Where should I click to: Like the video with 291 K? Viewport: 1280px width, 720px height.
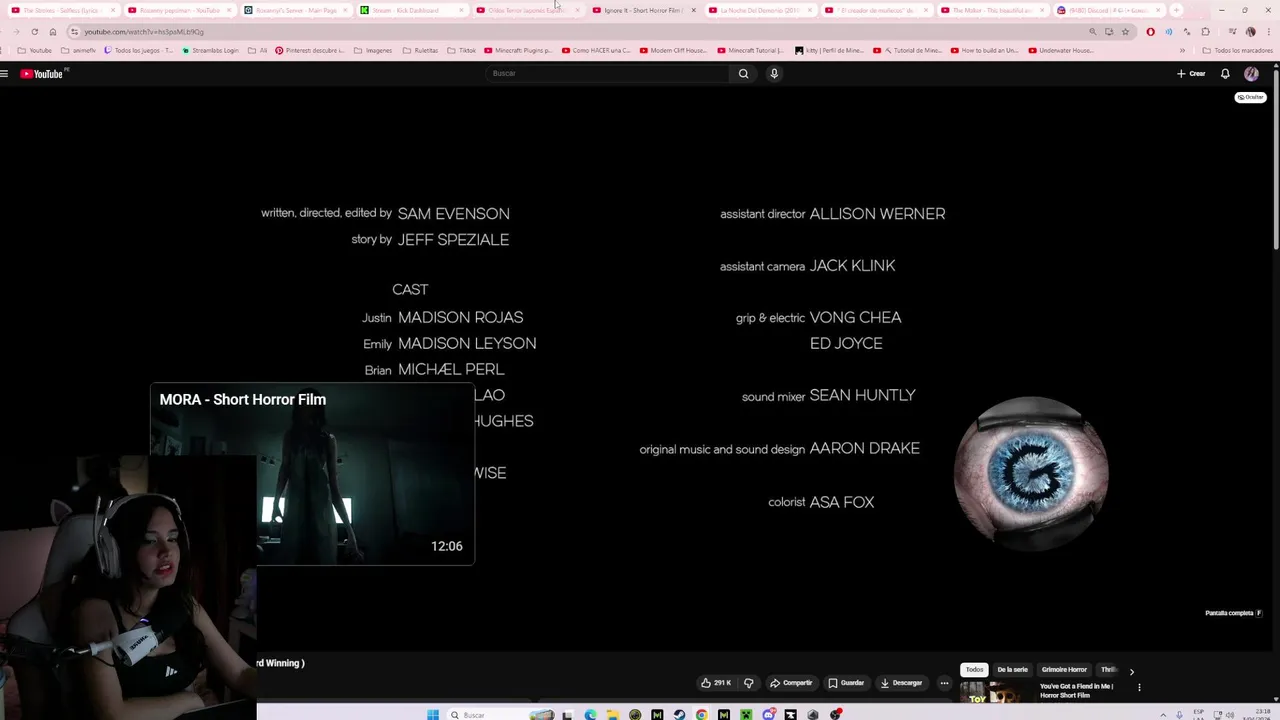pyautogui.click(x=716, y=683)
